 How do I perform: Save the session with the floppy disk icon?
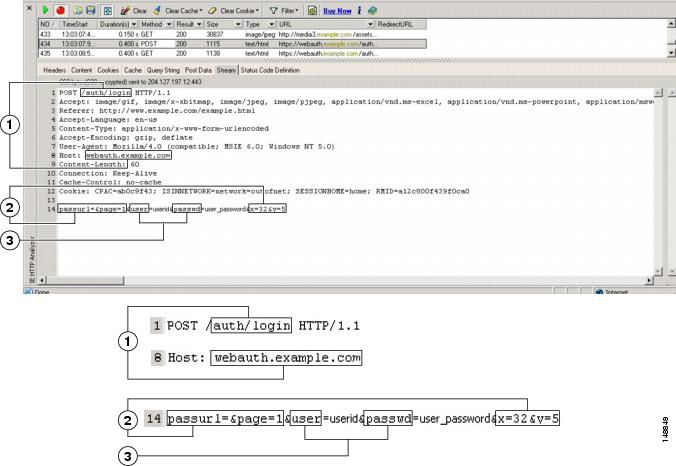pos(90,10)
